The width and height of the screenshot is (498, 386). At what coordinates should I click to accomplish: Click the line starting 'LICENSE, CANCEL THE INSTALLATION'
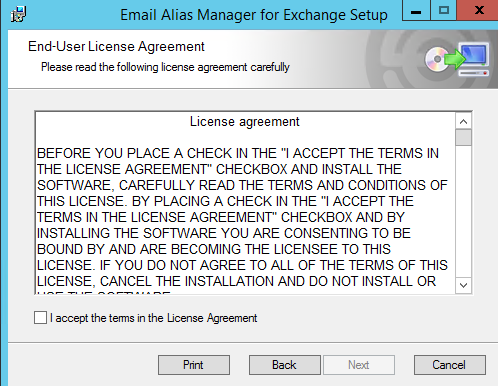[236, 282]
